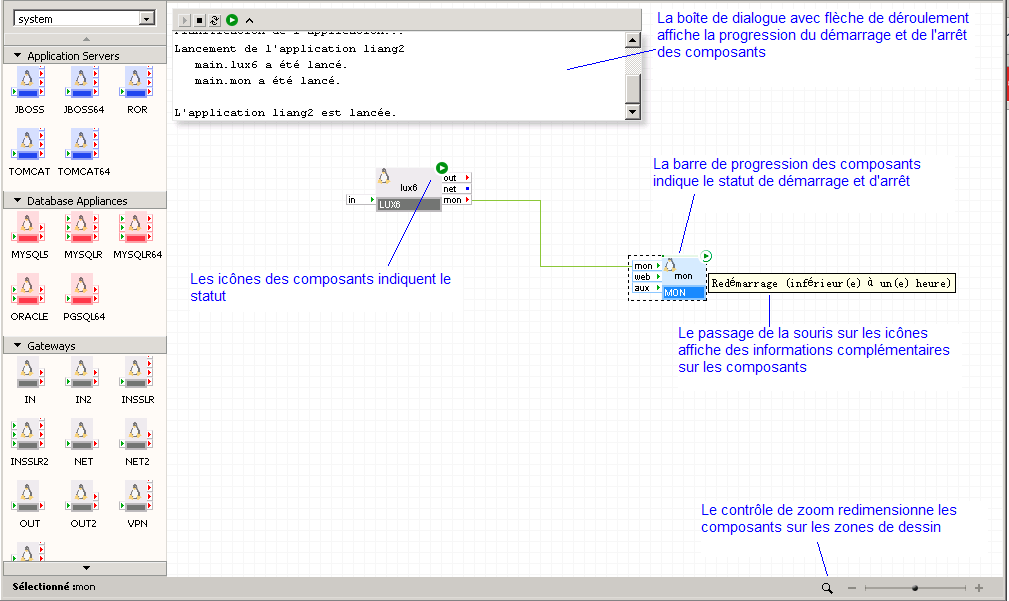Click the 'web' terminal of mon component
The width and height of the screenshot is (1009, 601).
(x=647, y=277)
